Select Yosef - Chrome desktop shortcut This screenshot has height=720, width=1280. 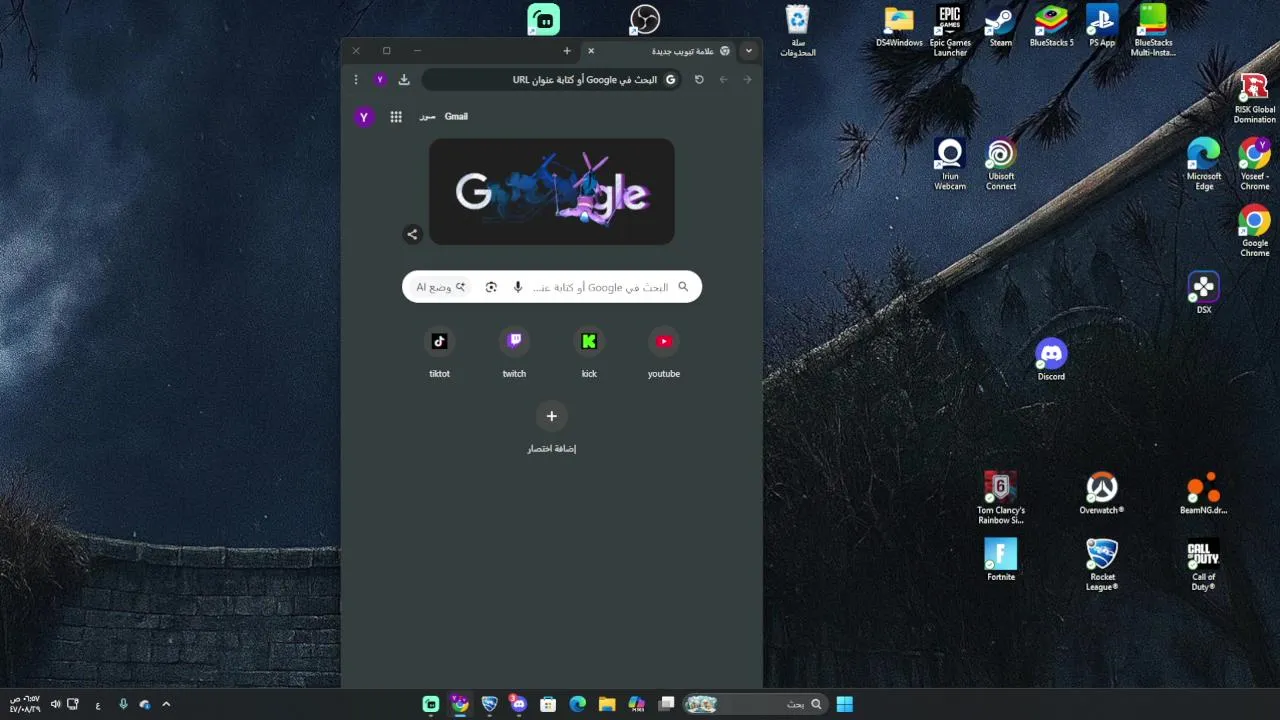(1254, 164)
